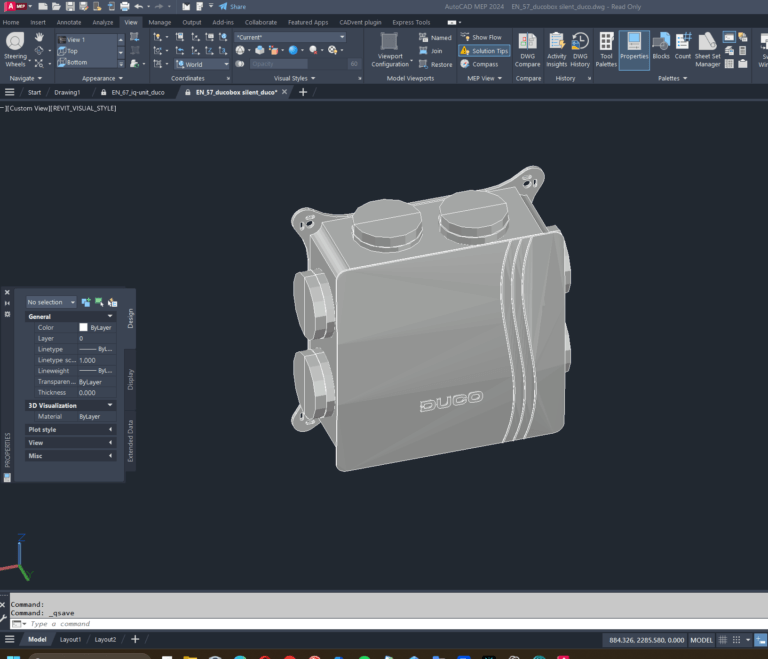Activate the Pan hand tool
The image size is (768, 659).
tap(39, 37)
